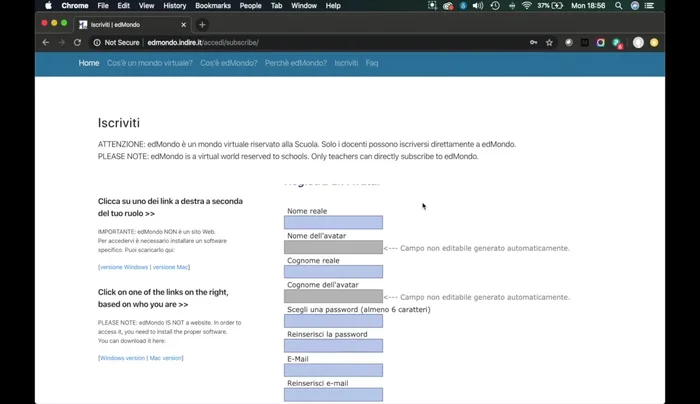Open the Help menu

[x=333, y=6]
